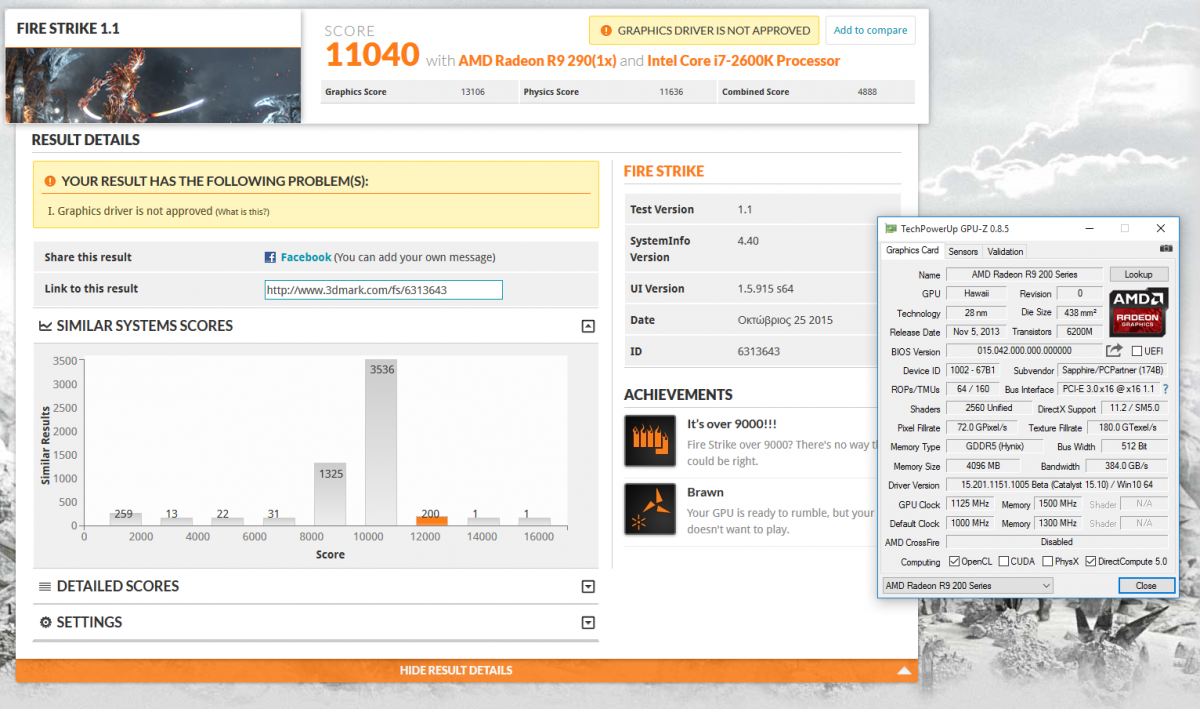
Task: Click the Default Clock 1000 MHz value
Action: [971, 523]
